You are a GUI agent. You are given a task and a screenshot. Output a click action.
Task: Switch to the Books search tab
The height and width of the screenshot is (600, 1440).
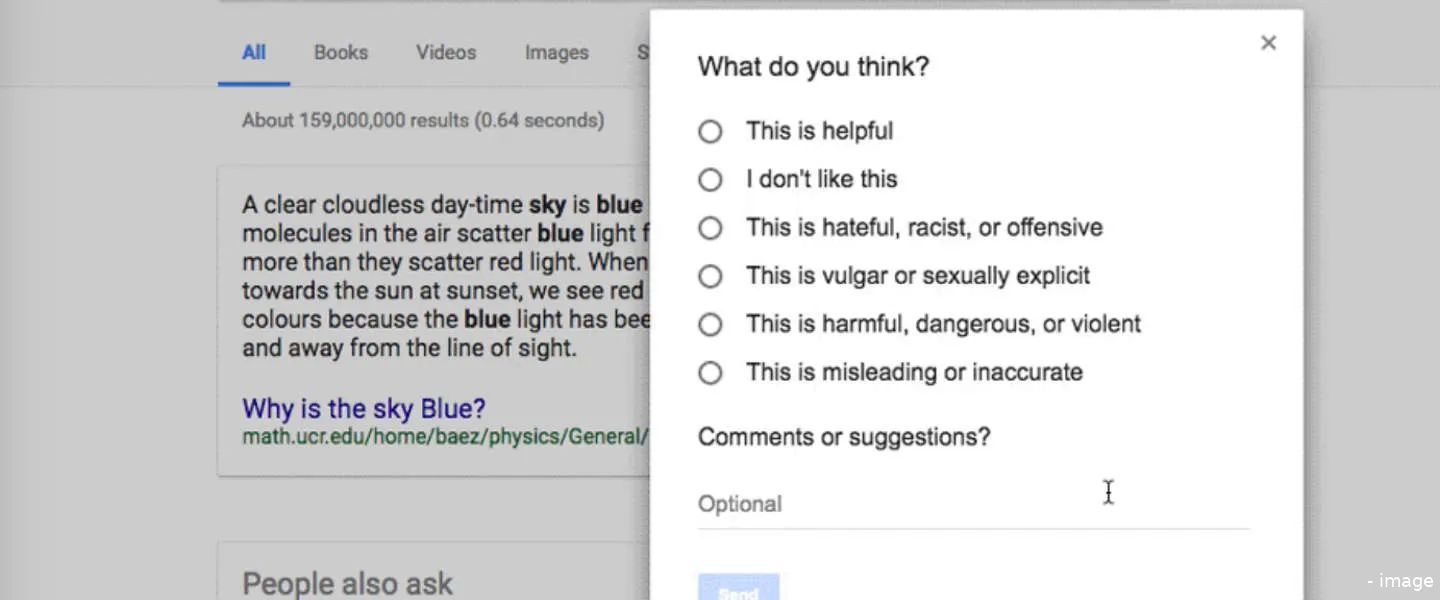[x=340, y=52]
